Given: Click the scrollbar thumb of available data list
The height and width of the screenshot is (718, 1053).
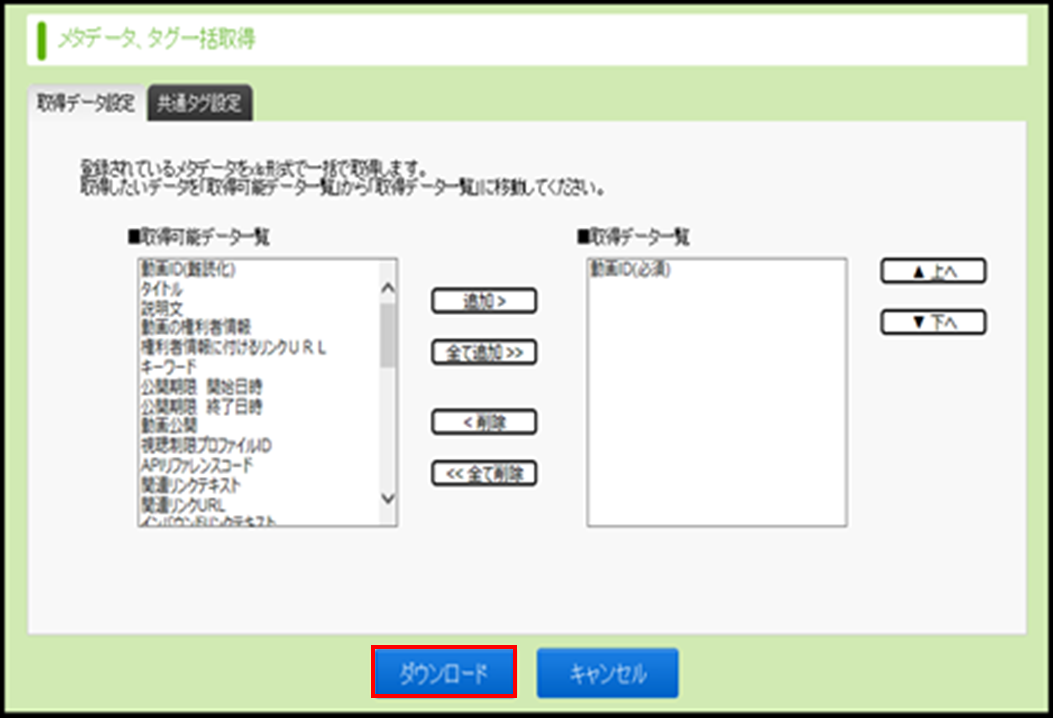Looking at the screenshot, I should tap(389, 335).
